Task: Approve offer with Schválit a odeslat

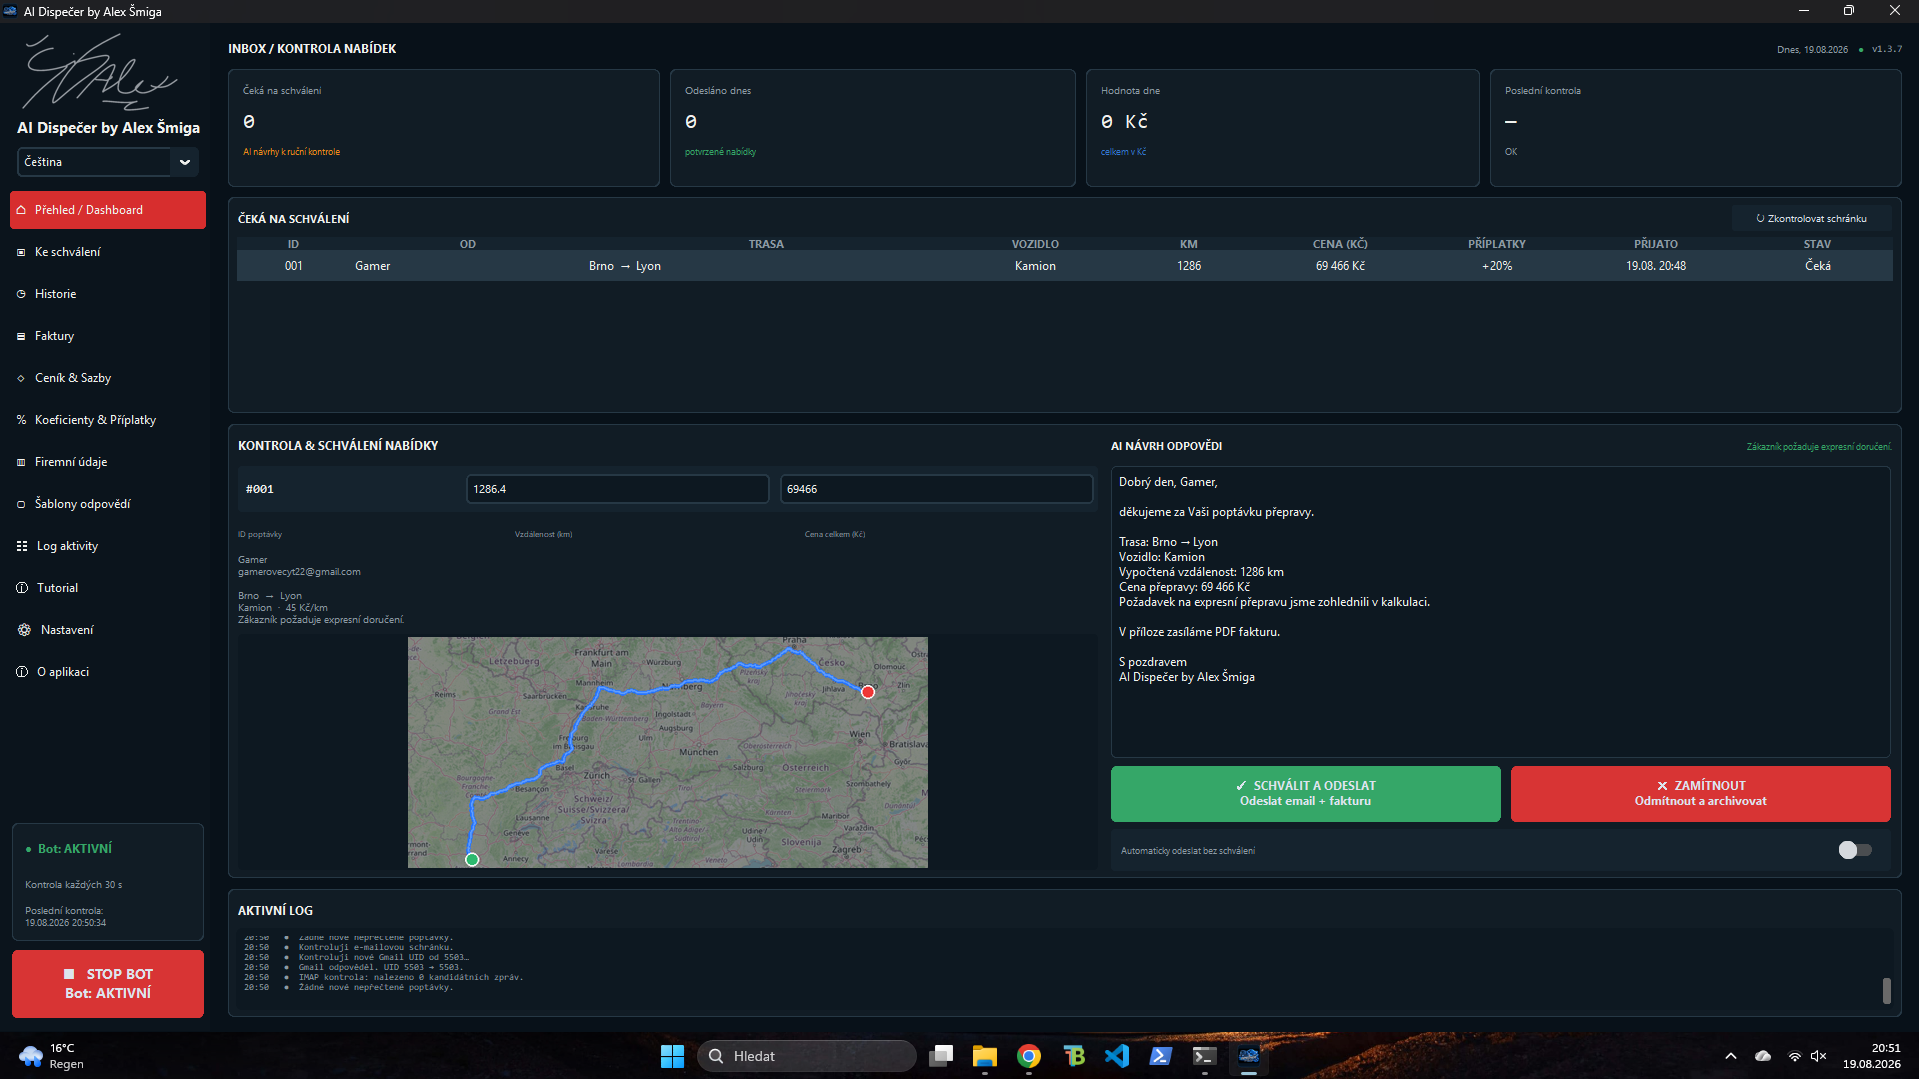Action: (x=1305, y=794)
